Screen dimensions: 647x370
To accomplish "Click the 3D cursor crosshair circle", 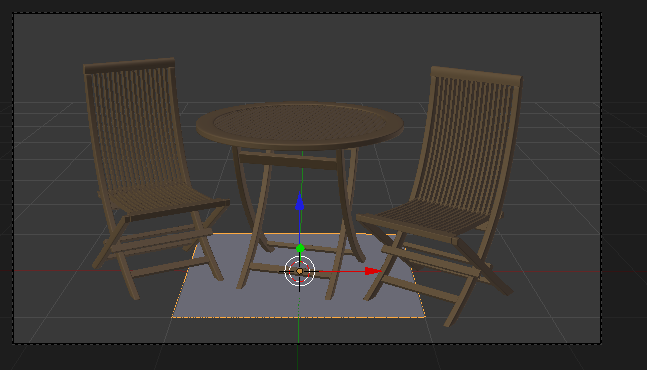I will pos(300,271).
